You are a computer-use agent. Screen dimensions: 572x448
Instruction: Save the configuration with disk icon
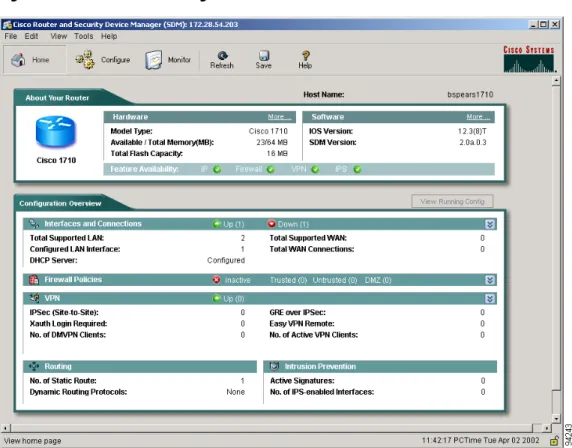click(263, 60)
